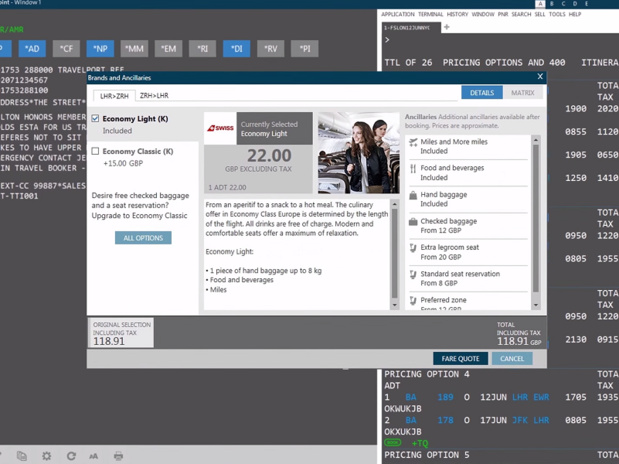Click the Extra legroom seat icon
The height and width of the screenshot is (464, 619).
(x=413, y=248)
